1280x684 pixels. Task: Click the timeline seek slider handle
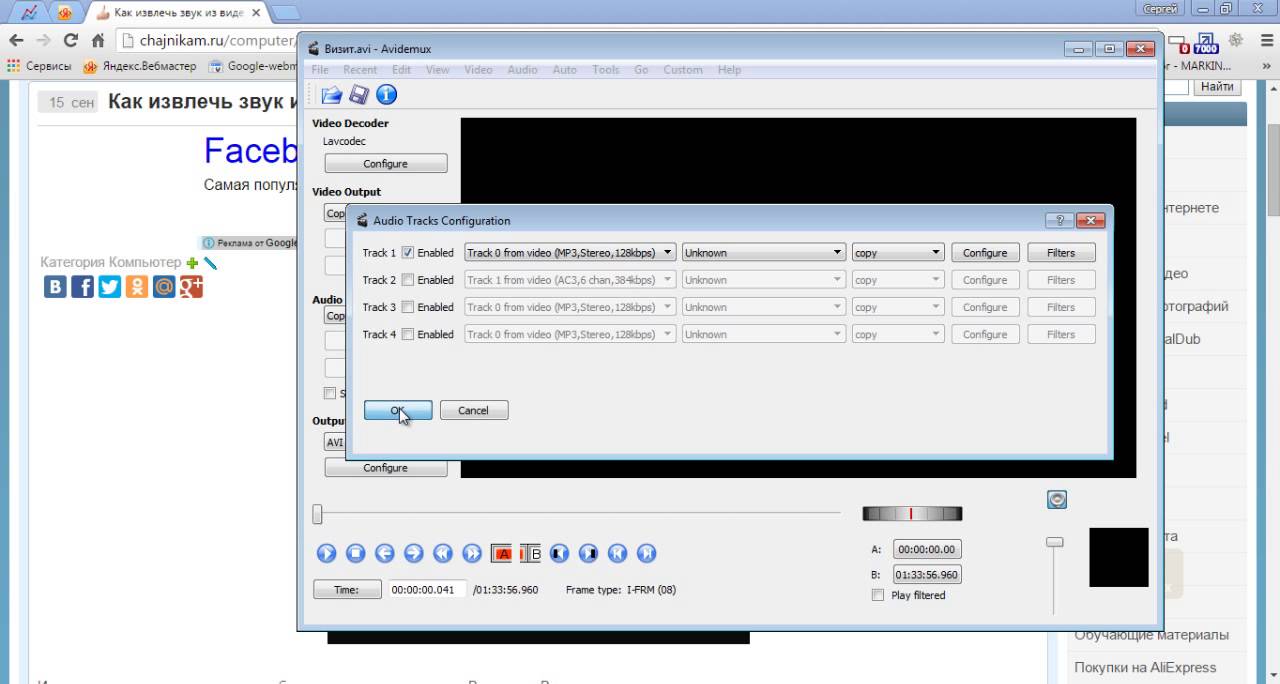click(317, 514)
